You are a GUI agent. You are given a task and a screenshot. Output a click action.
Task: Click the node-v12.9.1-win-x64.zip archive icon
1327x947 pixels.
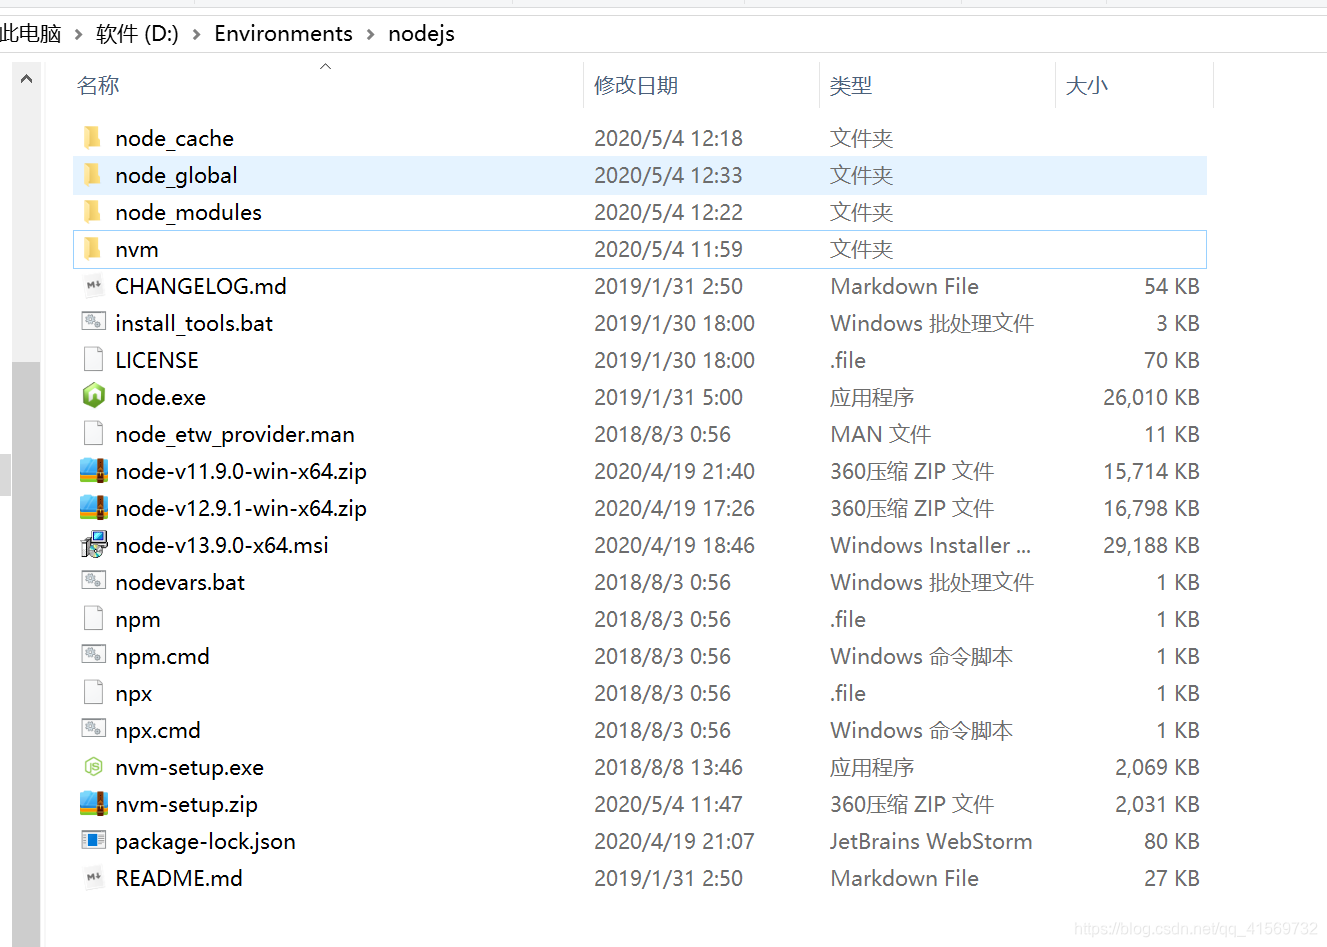93,507
